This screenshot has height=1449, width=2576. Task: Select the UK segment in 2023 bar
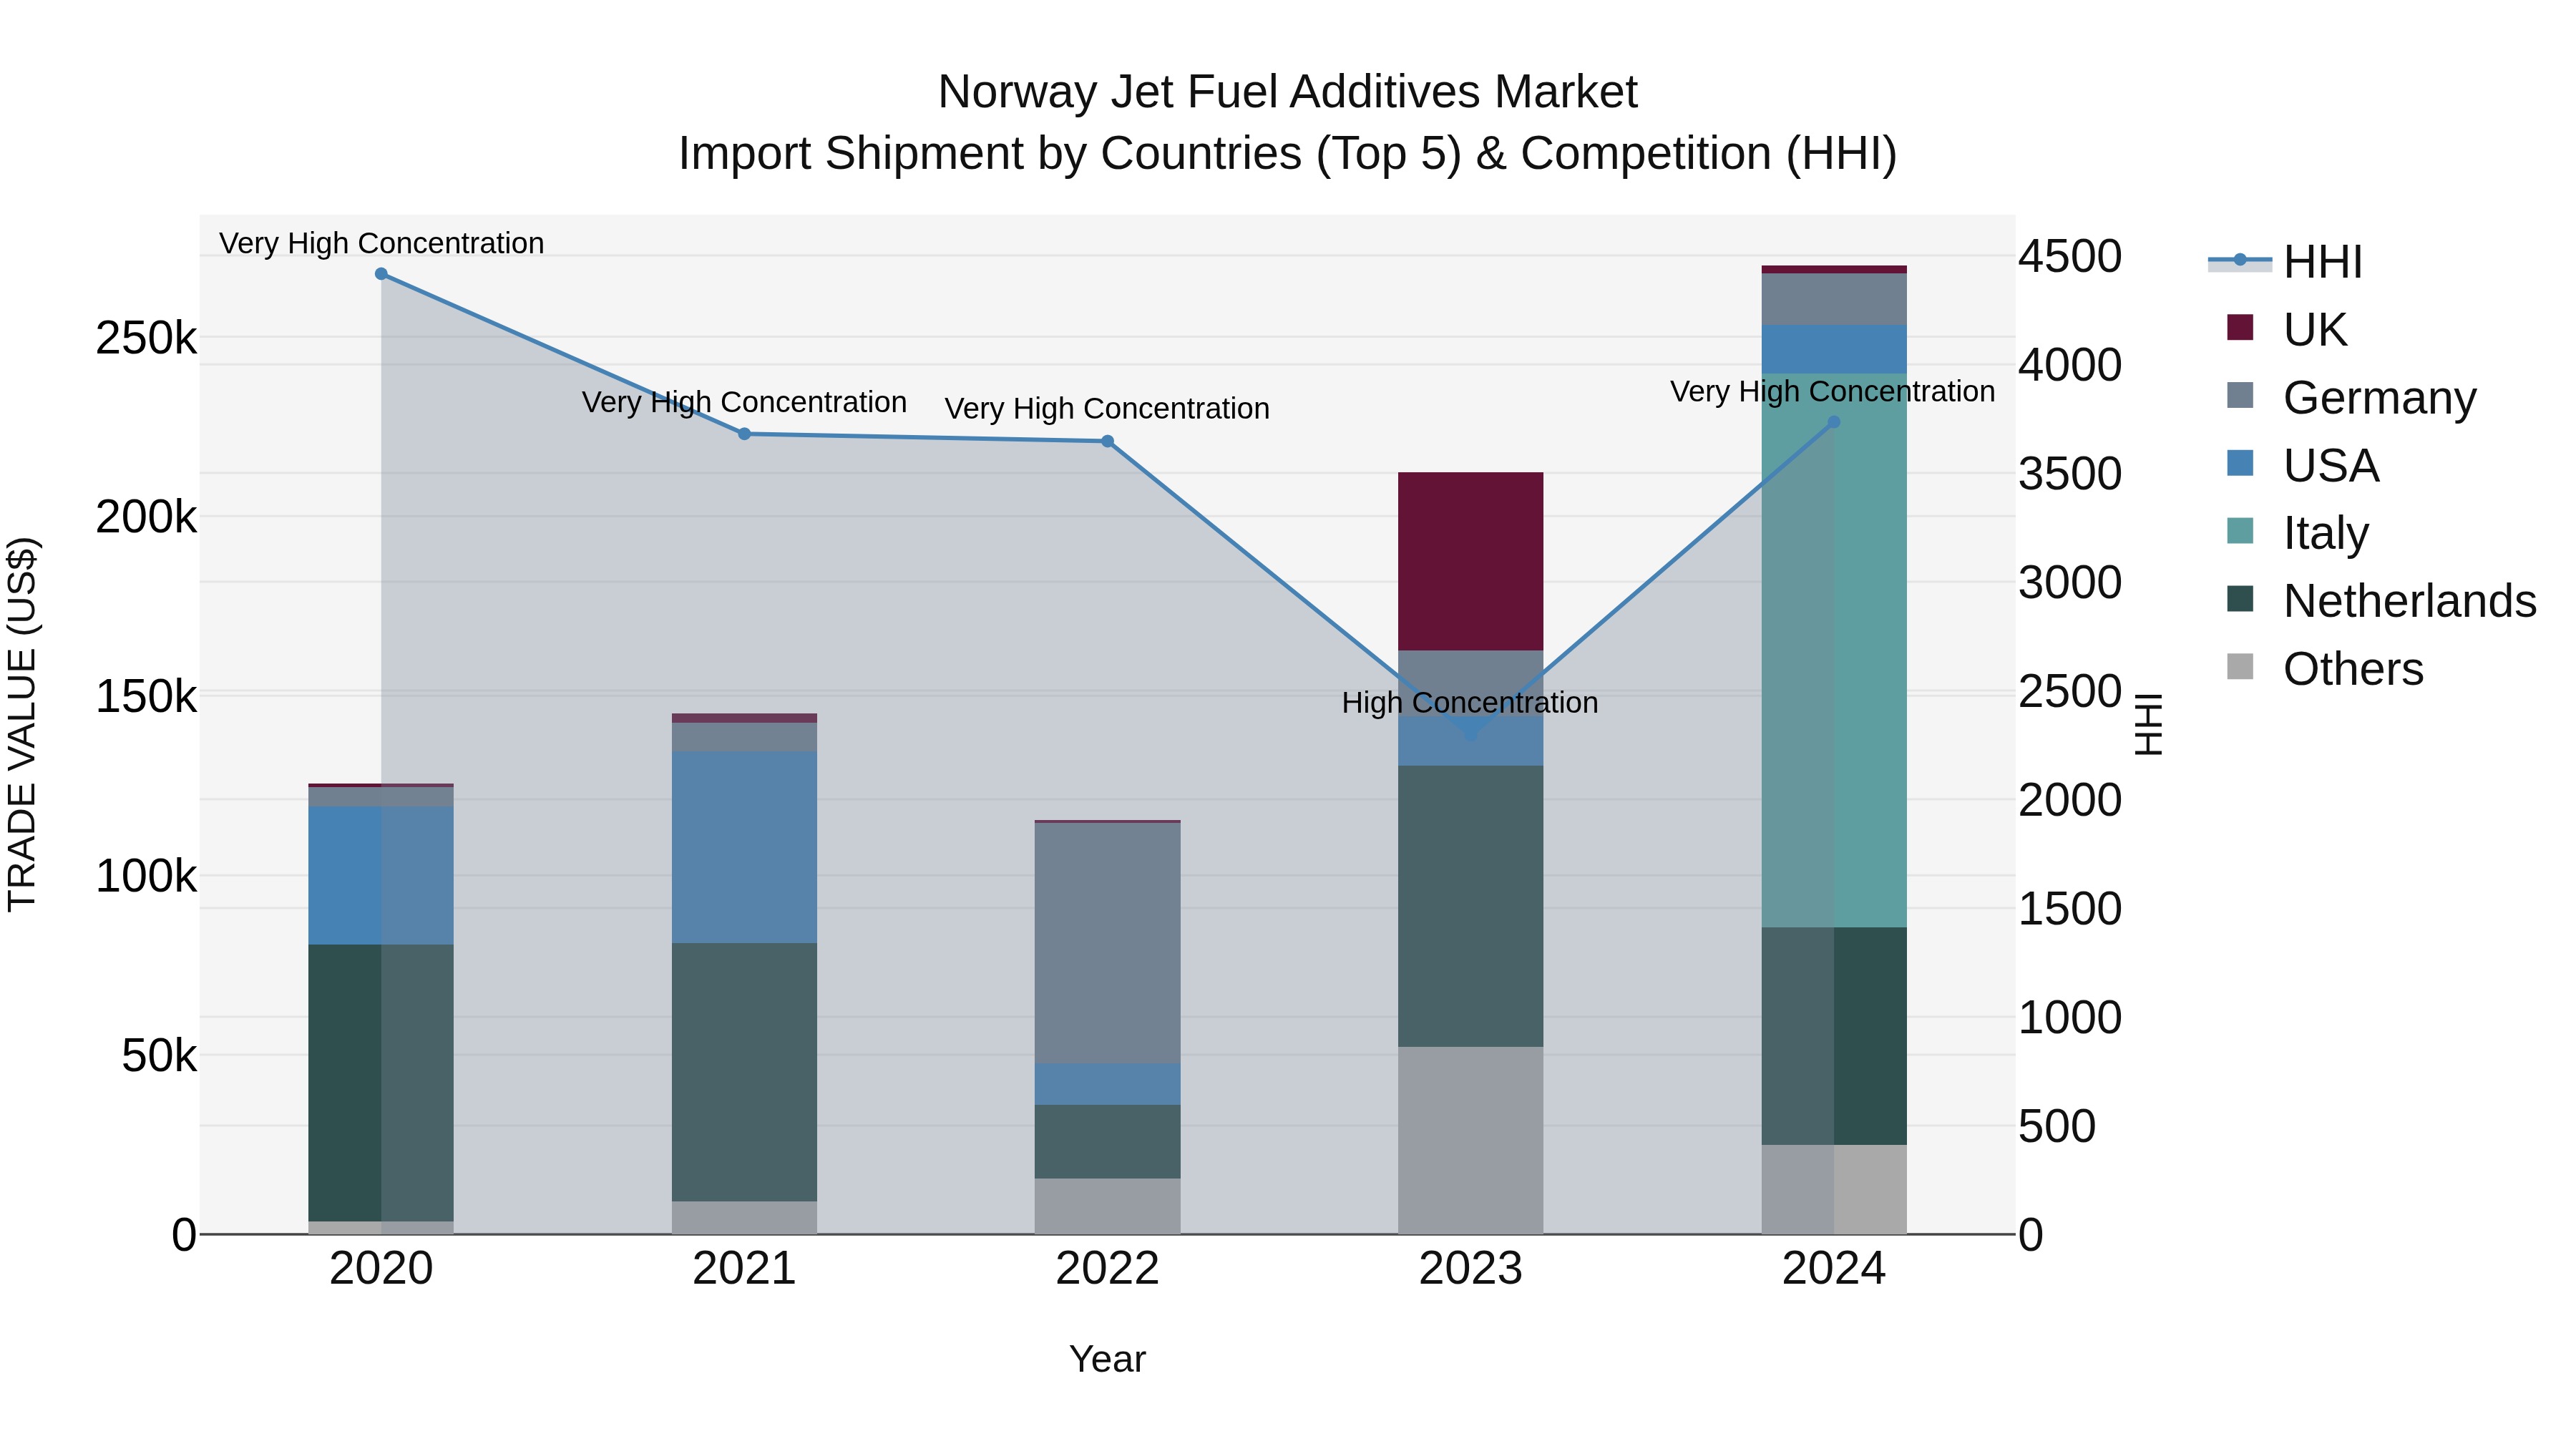click(x=1470, y=561)
